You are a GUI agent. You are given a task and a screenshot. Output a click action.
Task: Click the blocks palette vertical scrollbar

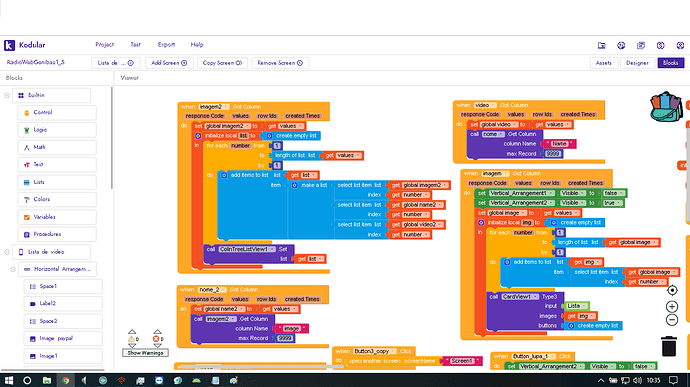click(x=111, y=138)
